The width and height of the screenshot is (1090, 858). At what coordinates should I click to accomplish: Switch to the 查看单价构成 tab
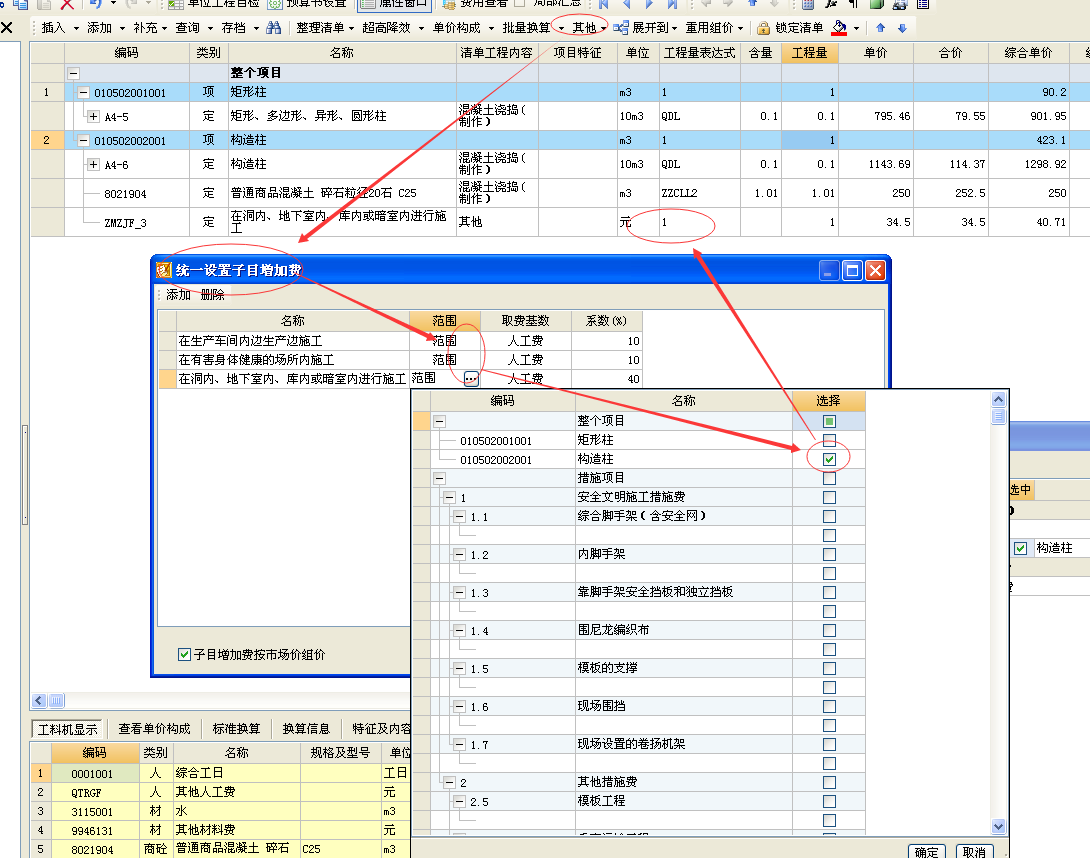point(154,729)
